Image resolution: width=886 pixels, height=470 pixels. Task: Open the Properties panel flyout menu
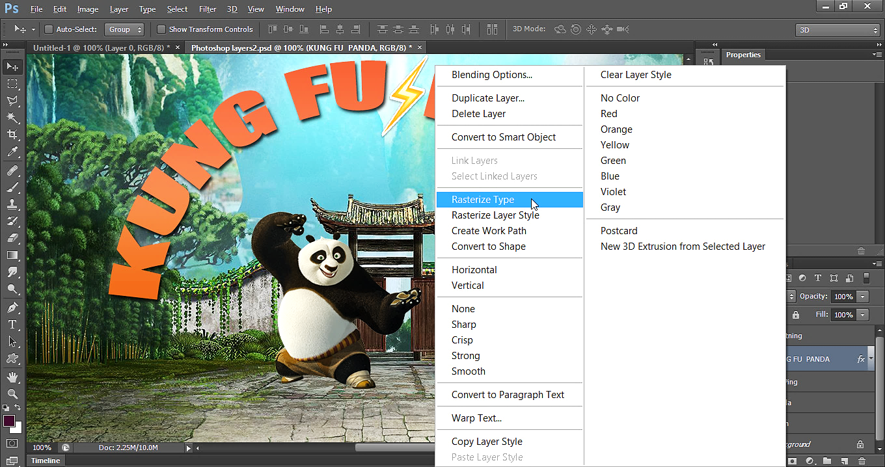click(x=876, y=55)
